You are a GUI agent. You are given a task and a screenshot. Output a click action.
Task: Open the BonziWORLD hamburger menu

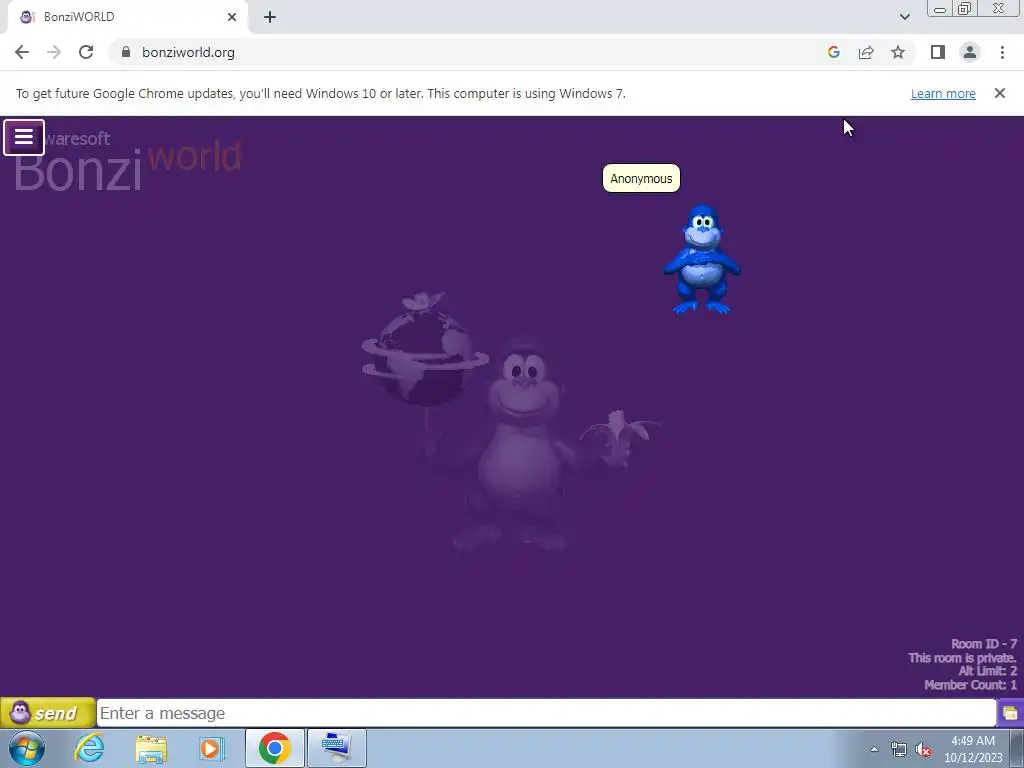24,137
